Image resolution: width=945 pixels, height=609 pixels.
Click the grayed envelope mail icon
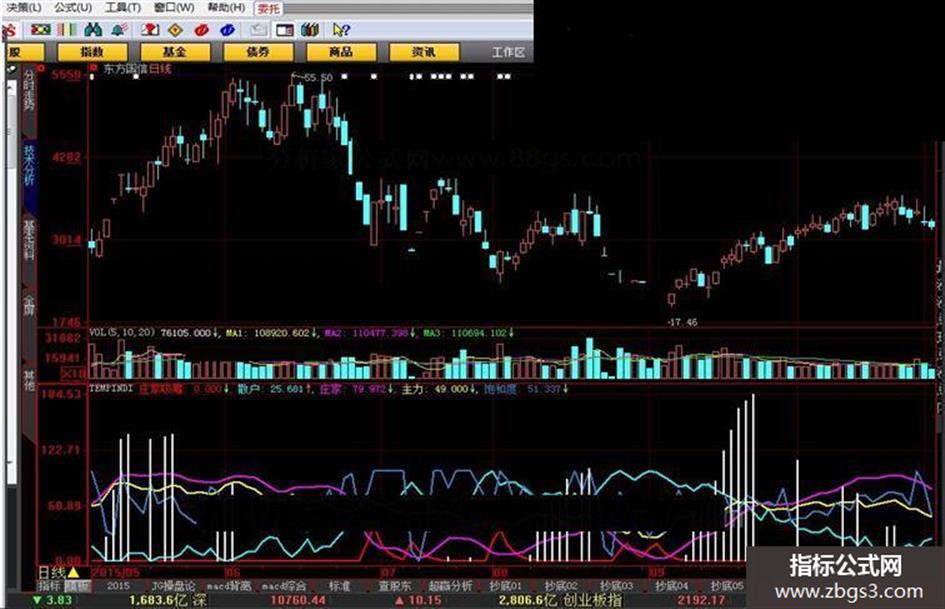tap(259, 30)
